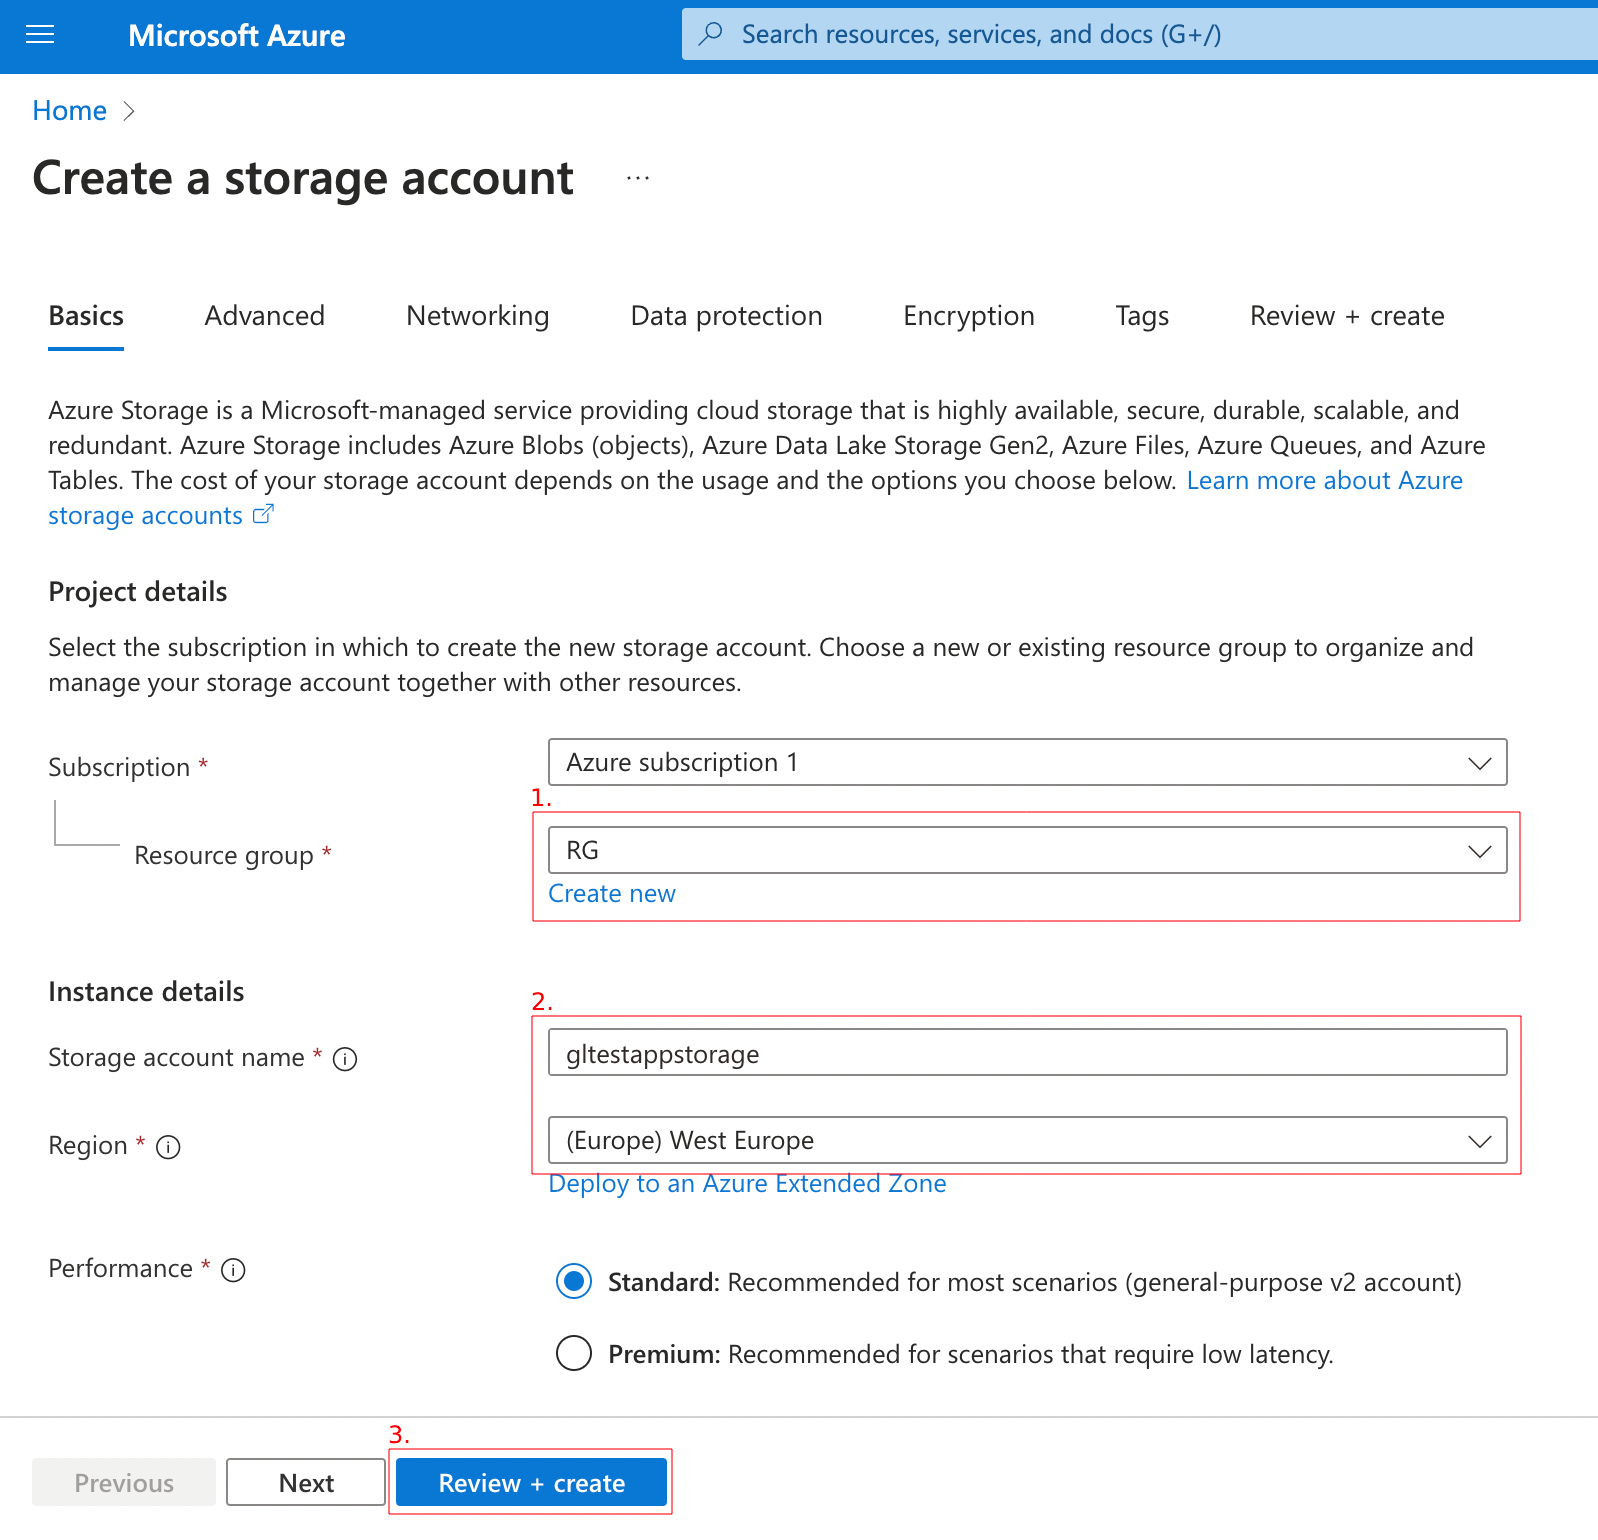The width and height of the screenshot is (1598, 1540).
Task: Open the Networking tab
Action: pyautogui.click(x=478, y=316)
